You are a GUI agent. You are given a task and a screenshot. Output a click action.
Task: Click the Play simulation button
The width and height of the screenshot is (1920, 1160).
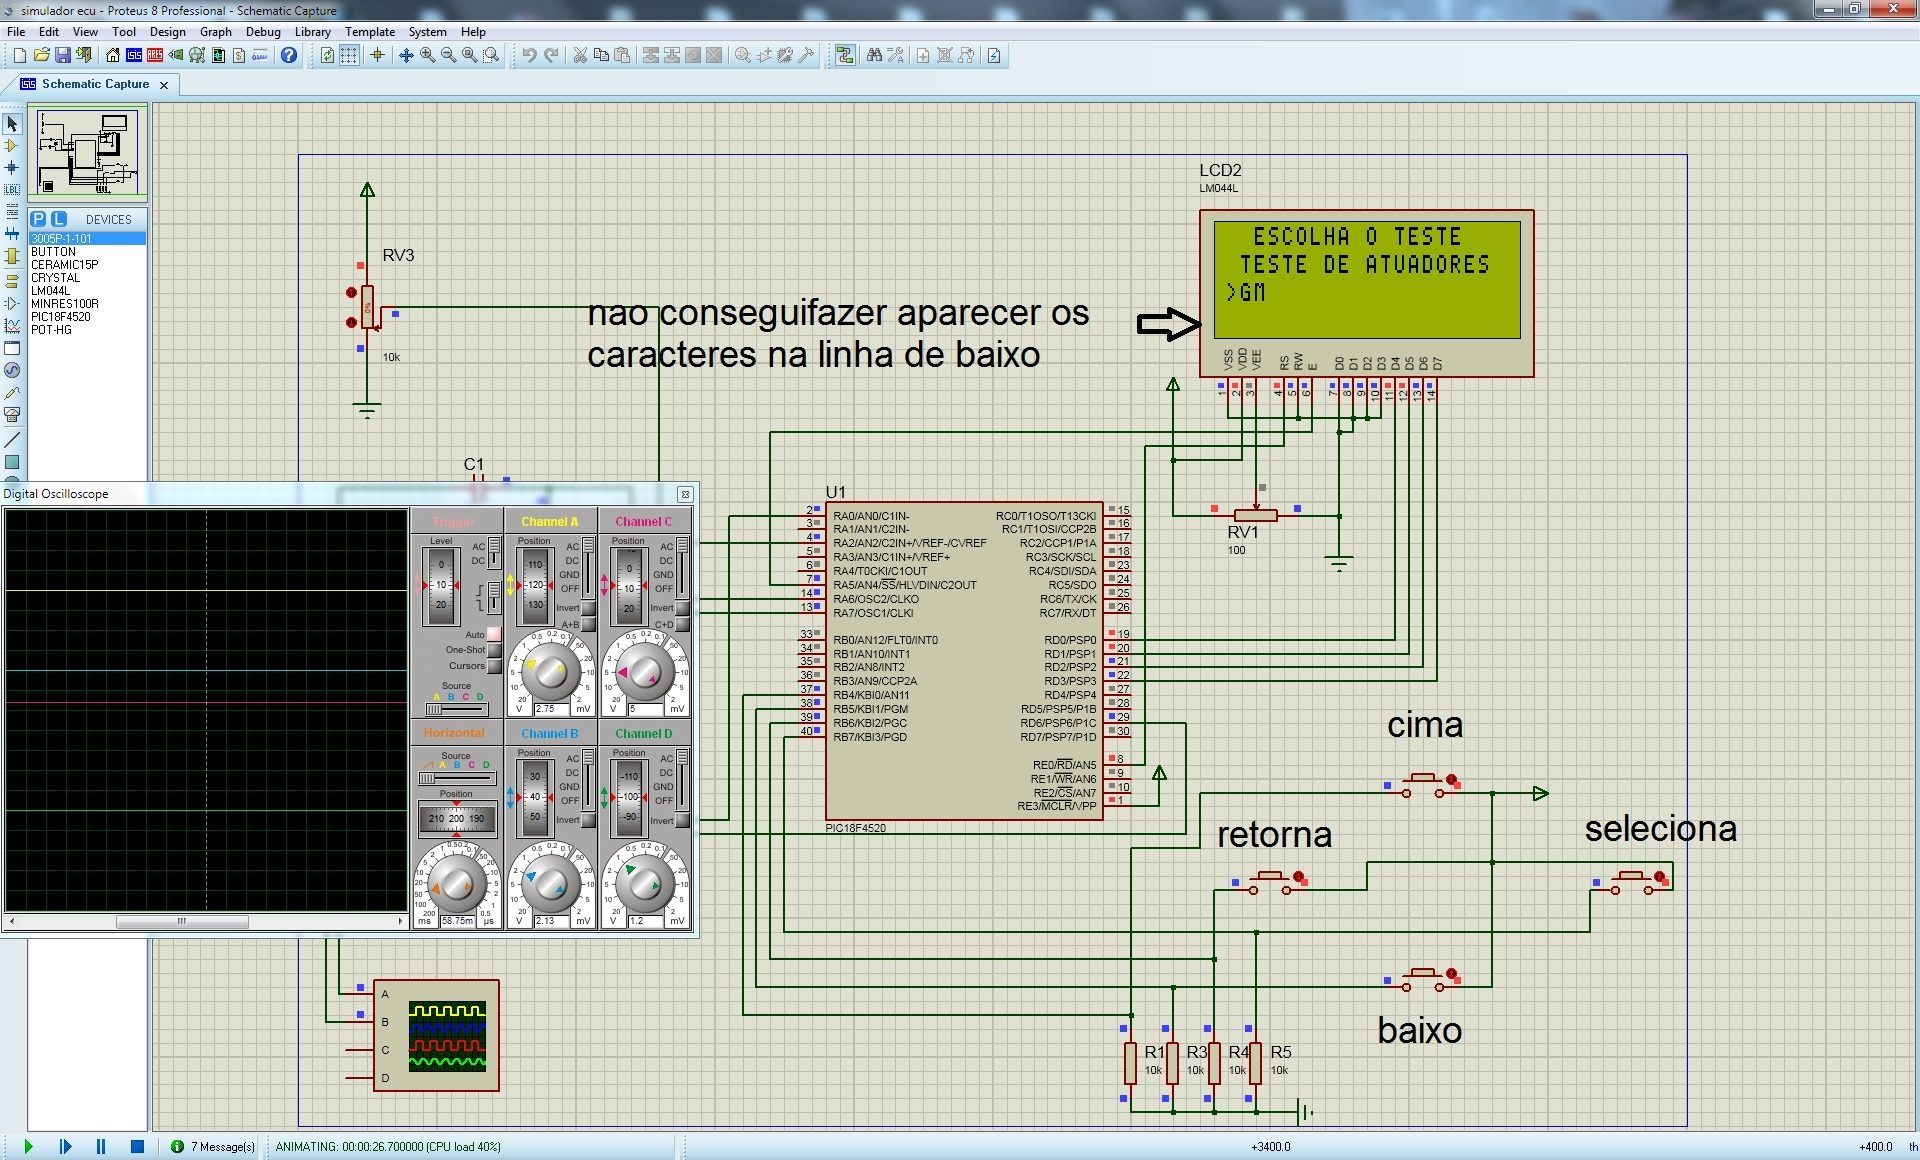[28, 1146]
